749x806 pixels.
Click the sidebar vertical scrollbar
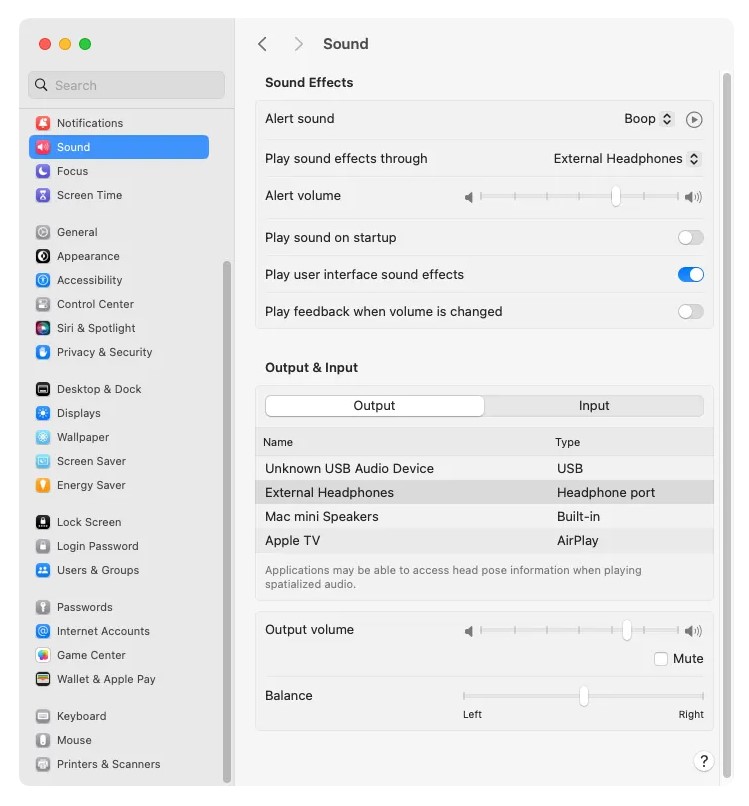pyautogui.click(x=227, y=522)
